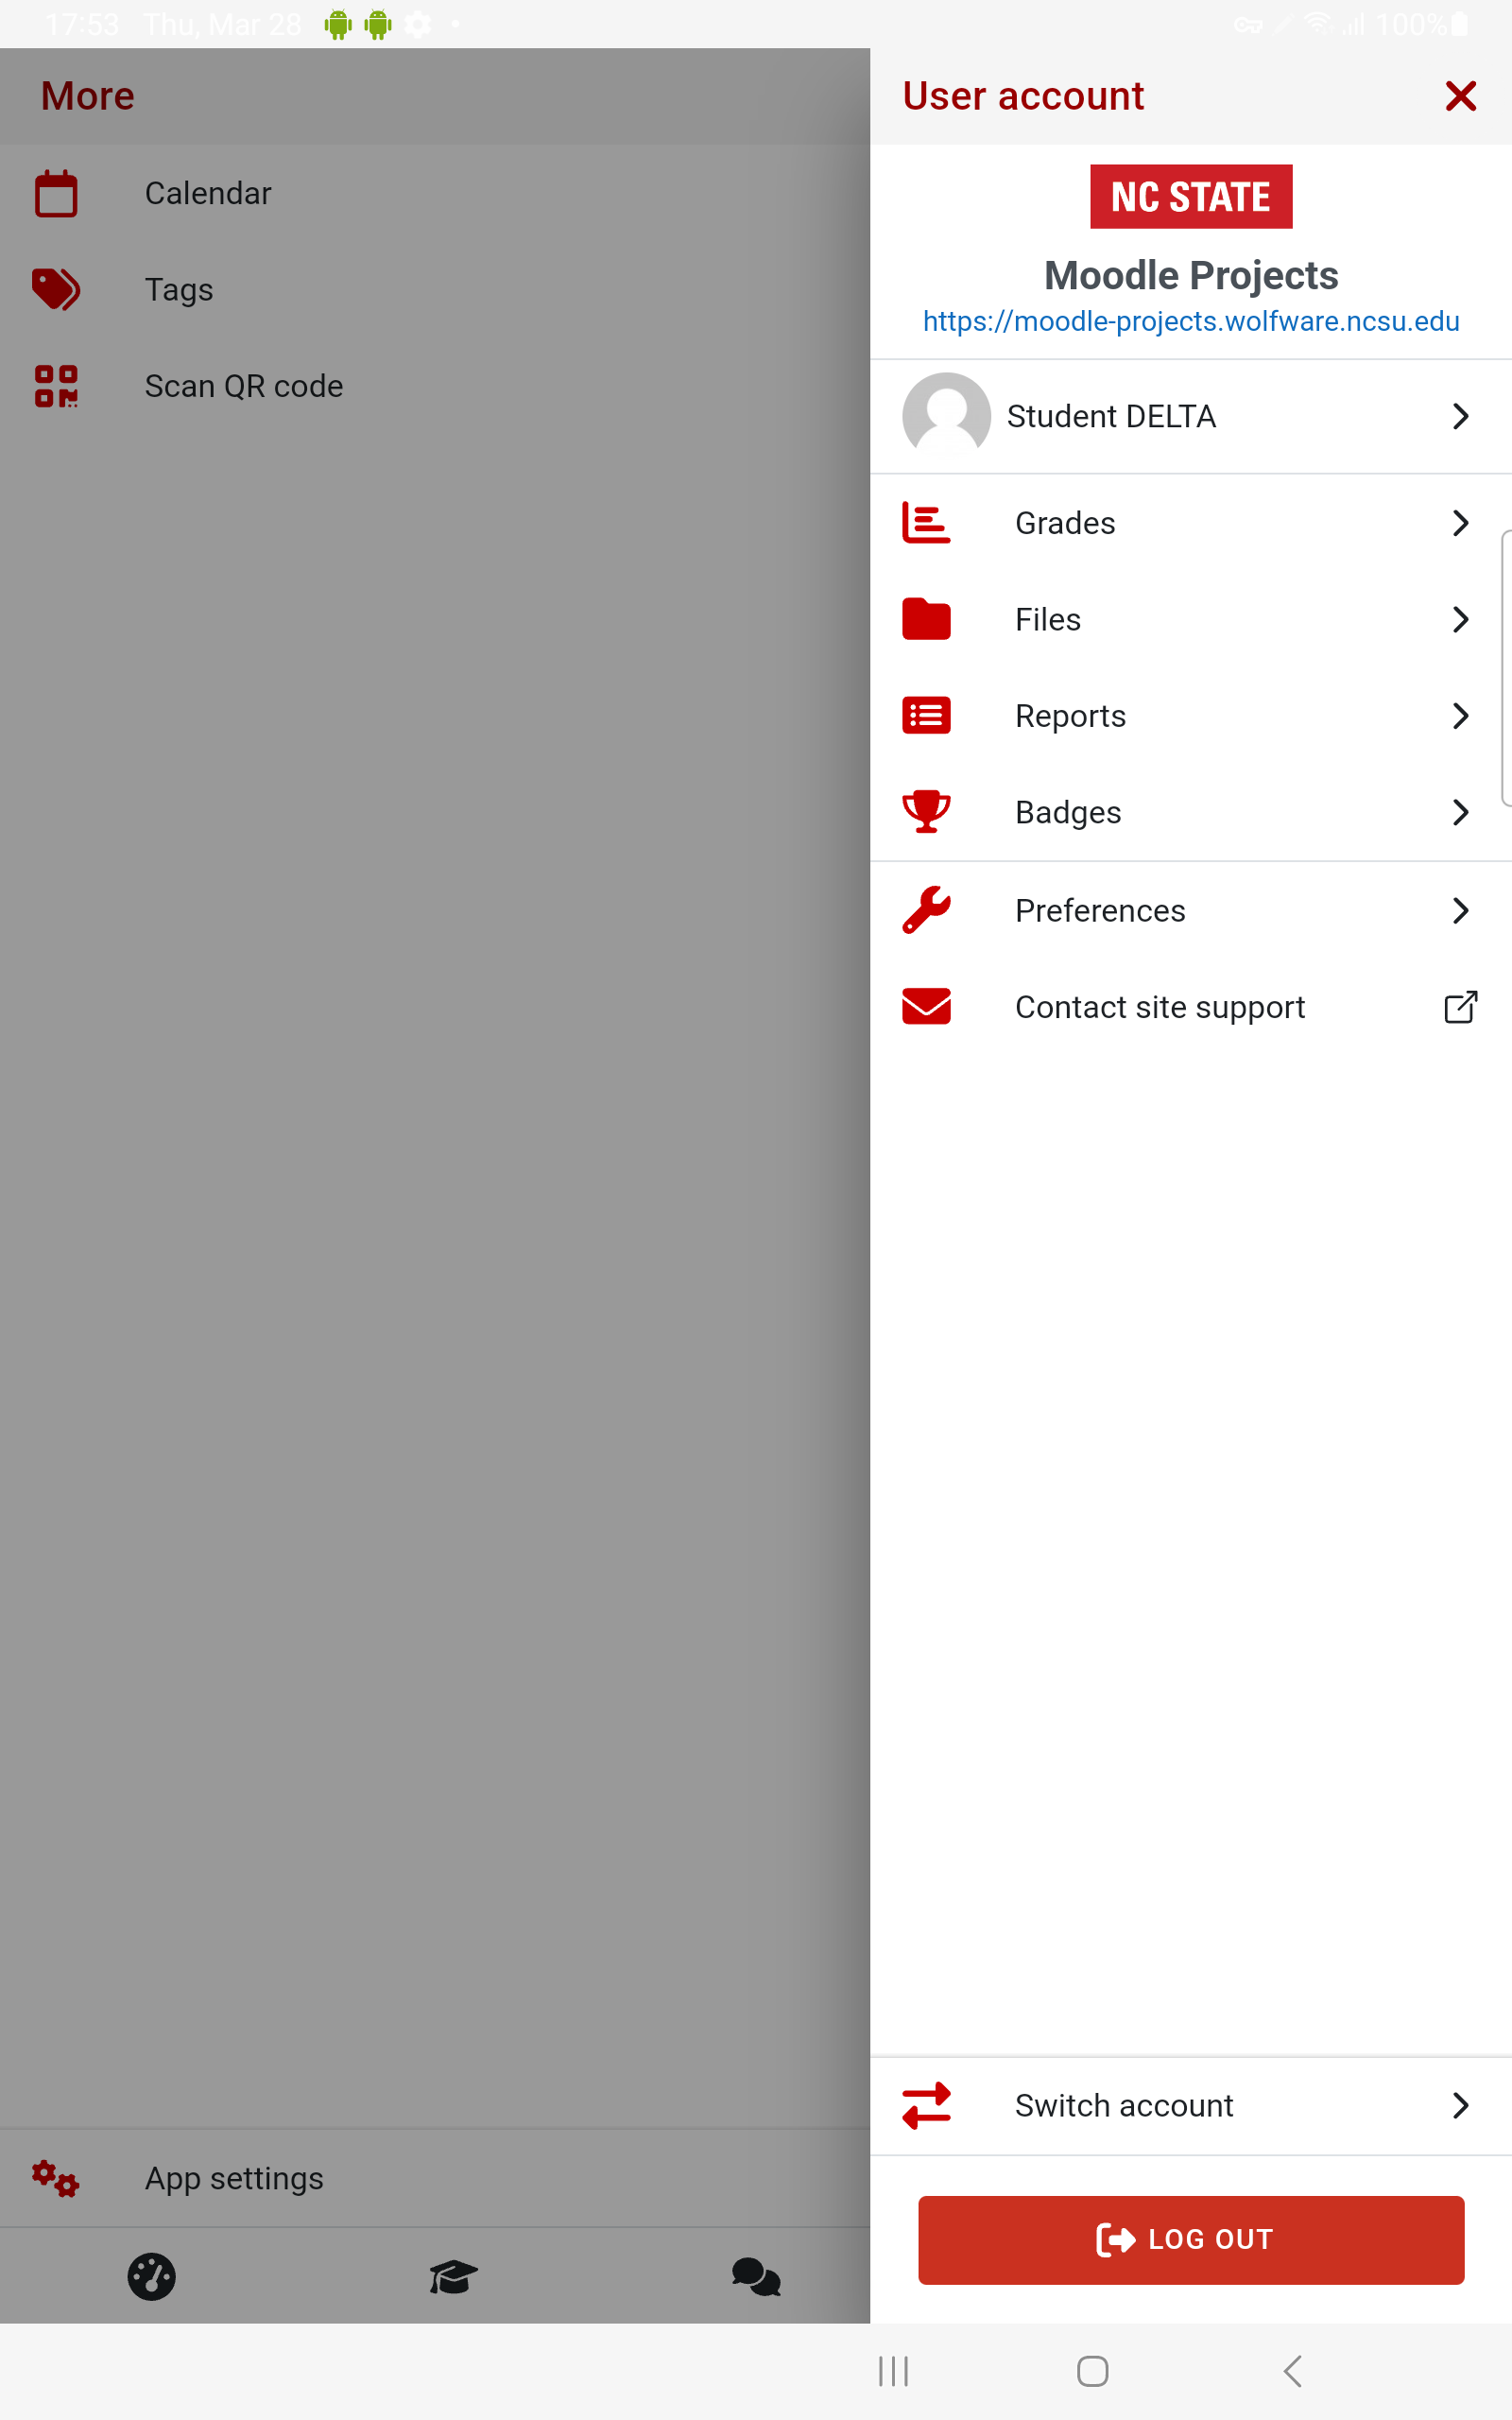This screenshot has height=2420, width=1512.
Task: Tap the Android recent apps button
Action: [893, 2371]
